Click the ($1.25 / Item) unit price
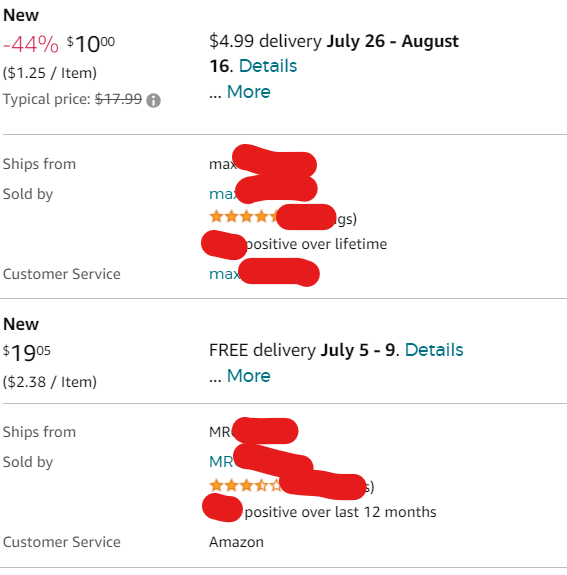The width and height of the screenshot is (567, 575). pos(50,73)
